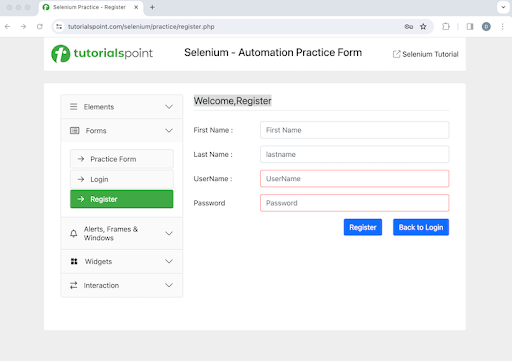Focus the UserName input field
The width and height of the screenshot is (512, 361).
(355, 179)
